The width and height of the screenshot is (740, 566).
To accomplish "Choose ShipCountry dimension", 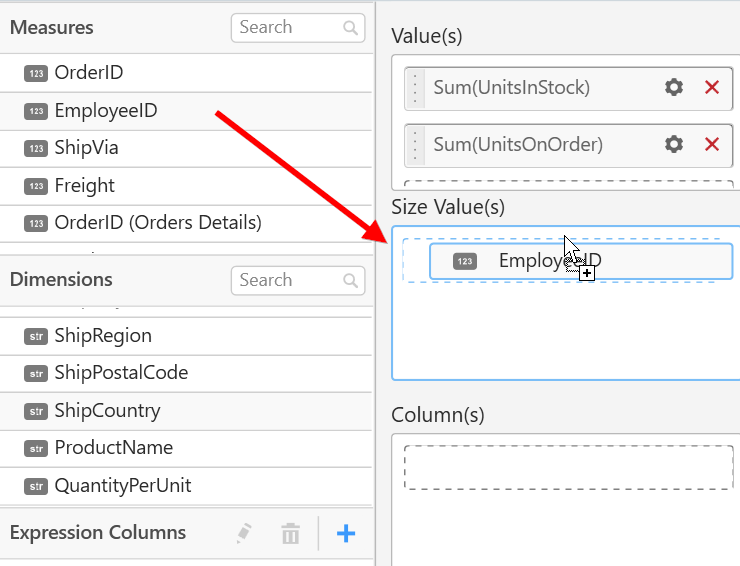I will coord(107,411).
